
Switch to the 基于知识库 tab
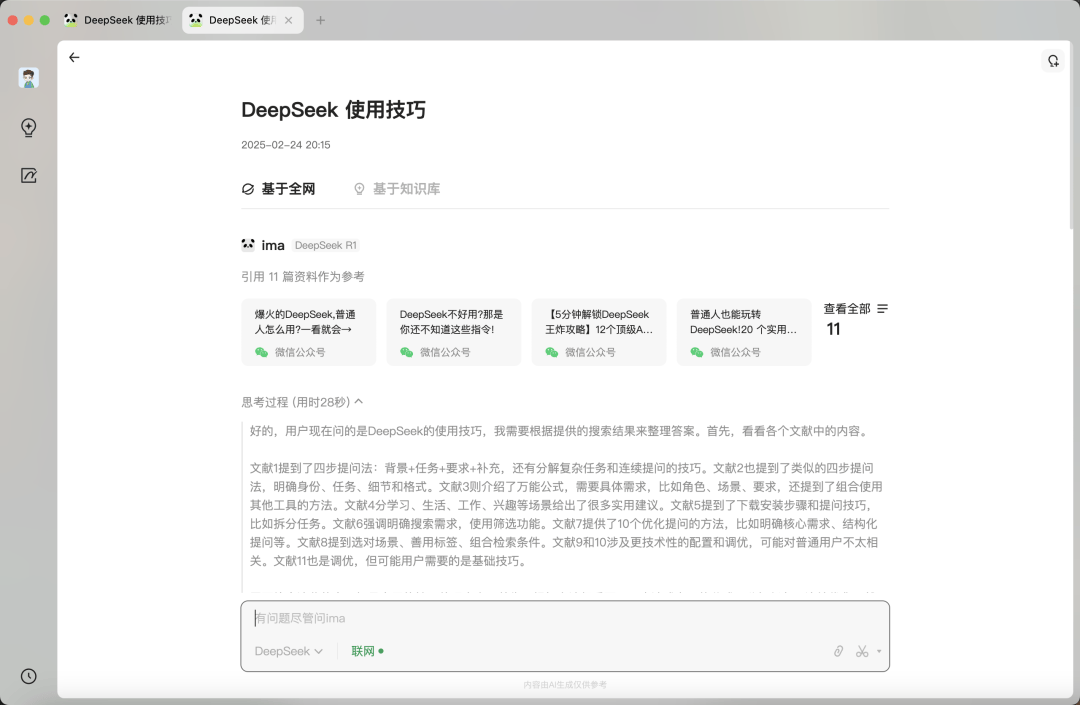pos(397,189)
